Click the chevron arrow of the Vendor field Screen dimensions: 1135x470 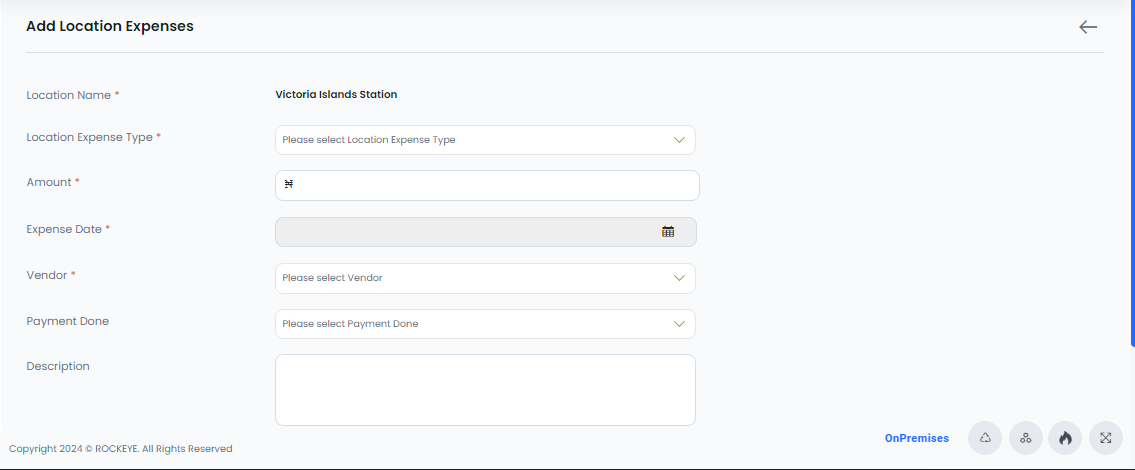click(679, 278)
